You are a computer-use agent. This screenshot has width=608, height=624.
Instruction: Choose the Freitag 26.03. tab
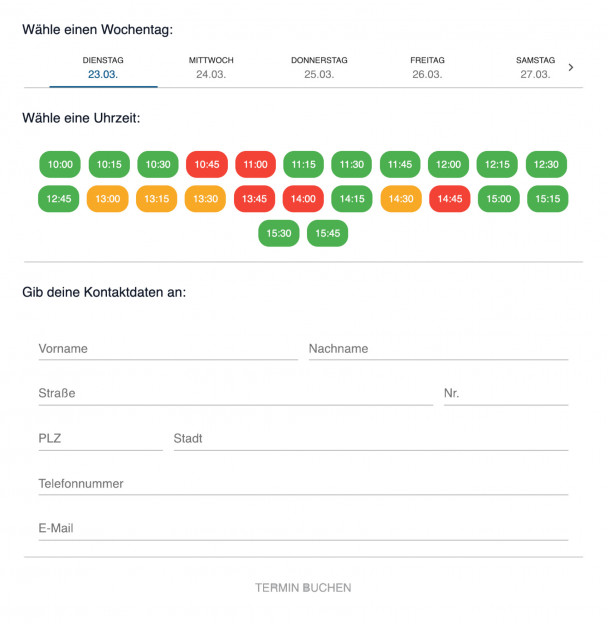[x=427, y=67]
